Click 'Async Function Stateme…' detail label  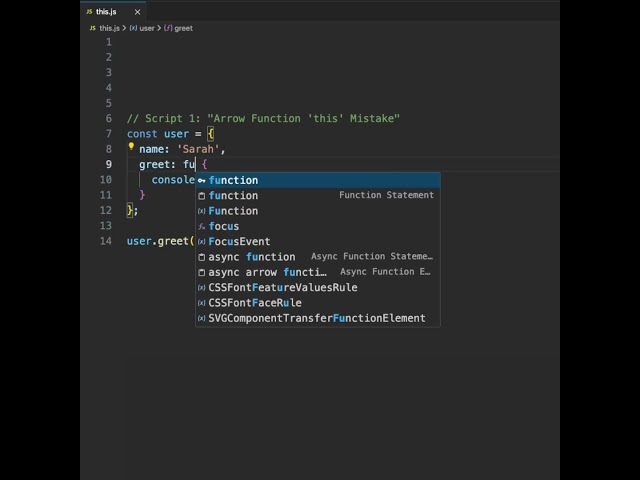(372, 256)
